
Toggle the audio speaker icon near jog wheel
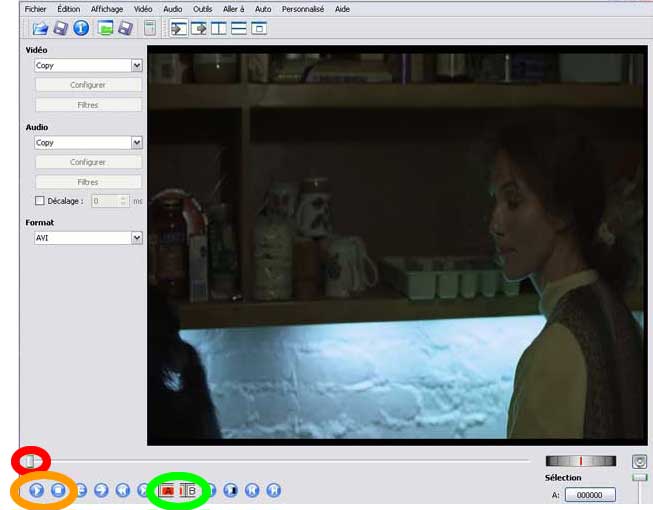pyautogui.click(x=640, y=461)
